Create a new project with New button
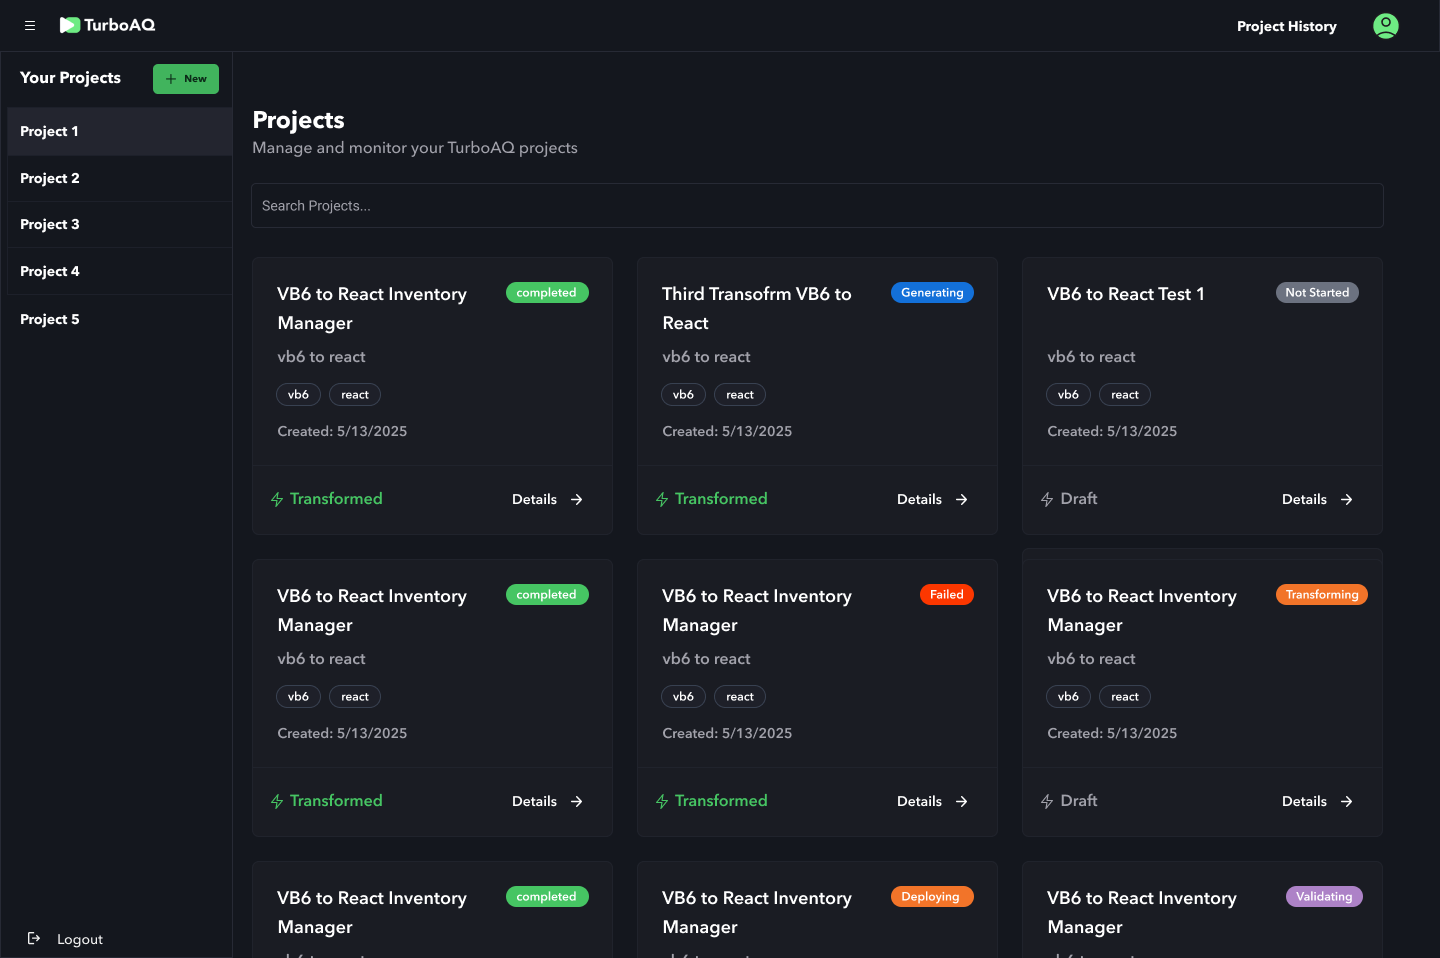The image size is (1440, 958). (x=186, y=79)
